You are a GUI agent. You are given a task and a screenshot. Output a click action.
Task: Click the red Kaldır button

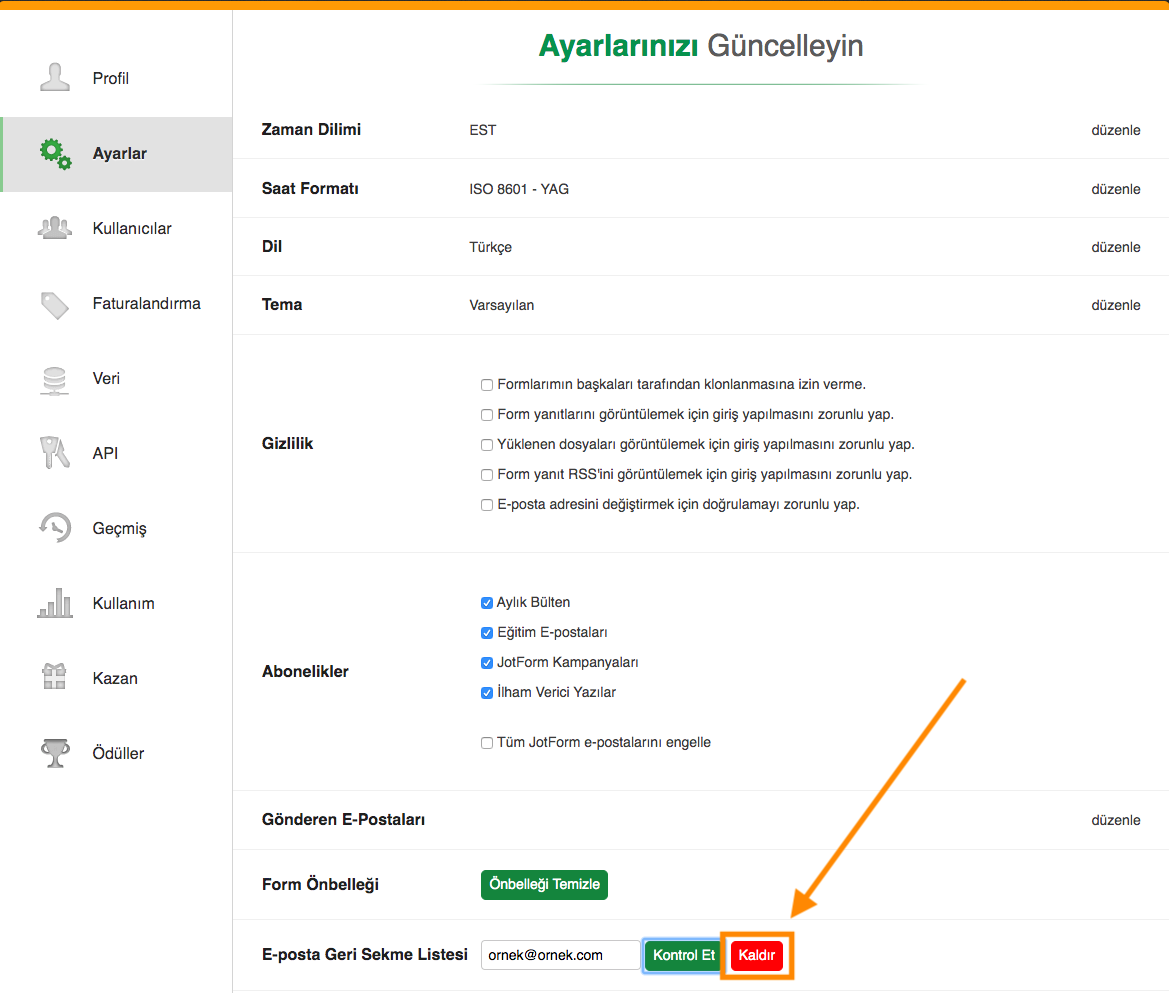757,956
